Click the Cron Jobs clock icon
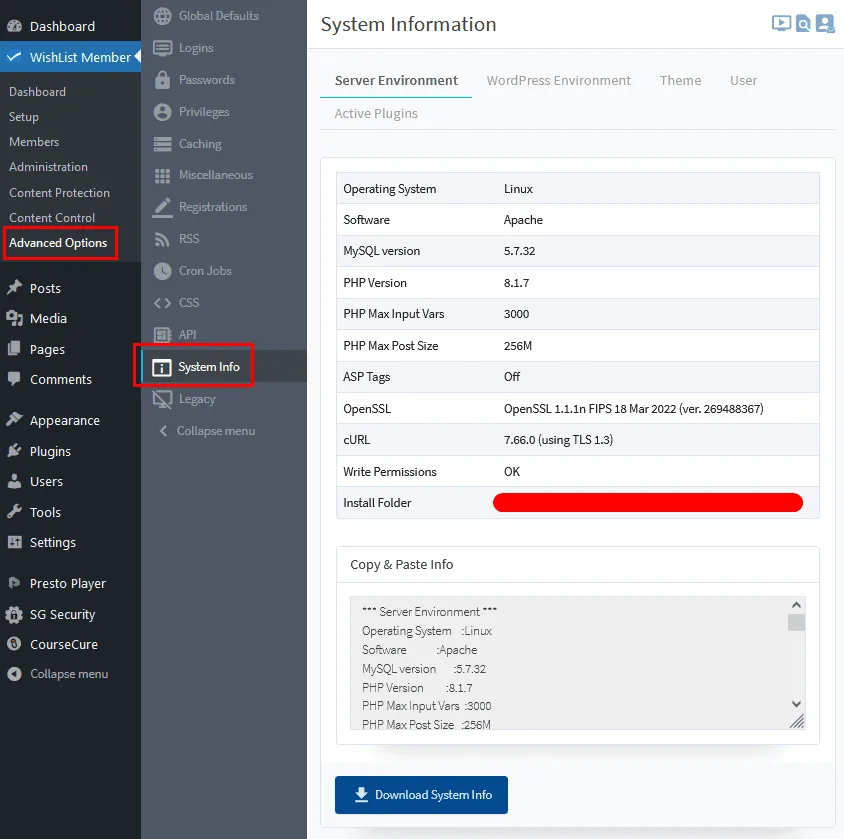The image size is (844, 839). coord(162,271)
